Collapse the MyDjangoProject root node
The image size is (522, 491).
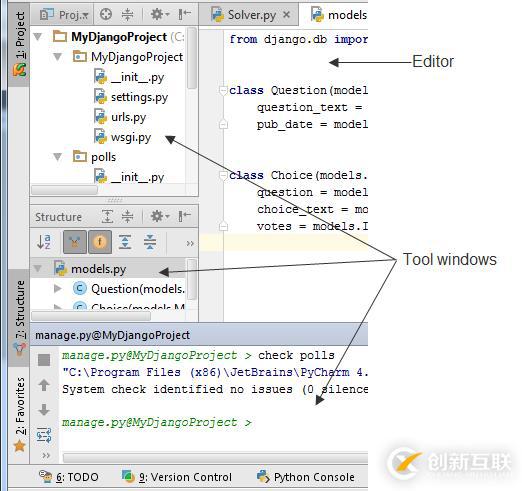pyautogui.click(x=38, y=37)
